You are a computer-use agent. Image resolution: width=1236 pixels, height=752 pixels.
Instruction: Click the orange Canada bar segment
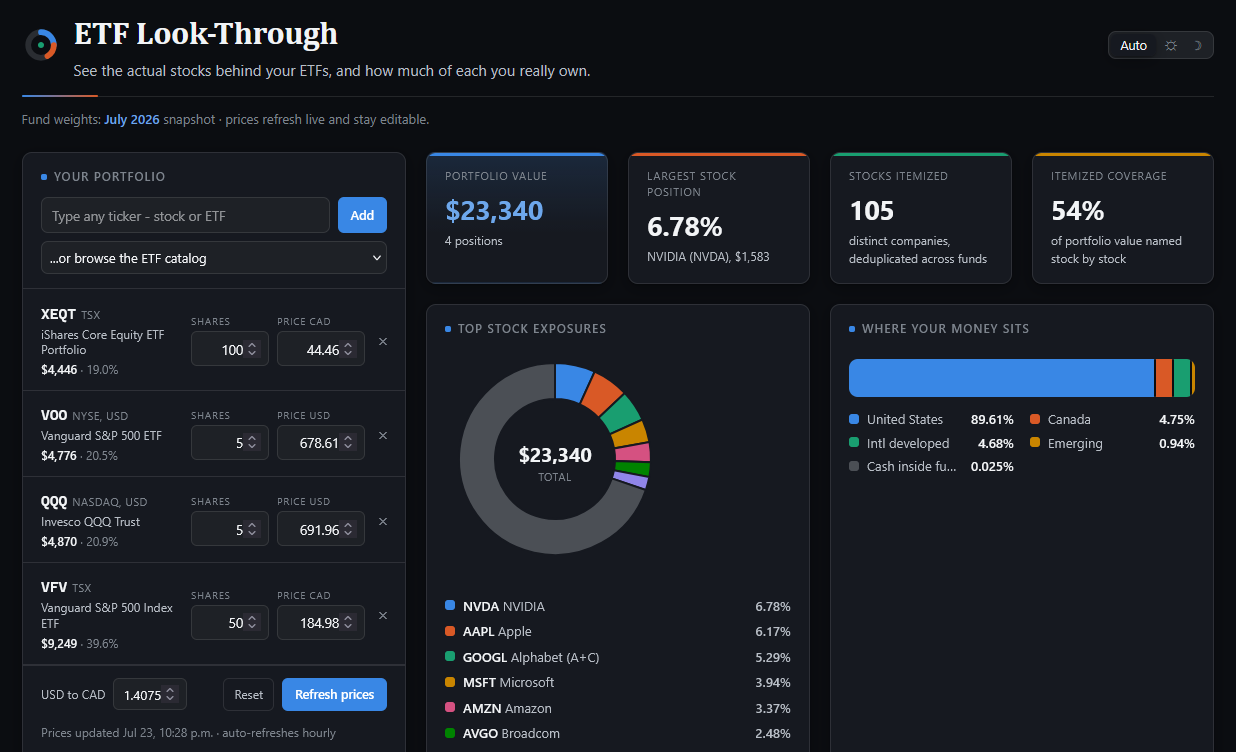pos(1164,378)
